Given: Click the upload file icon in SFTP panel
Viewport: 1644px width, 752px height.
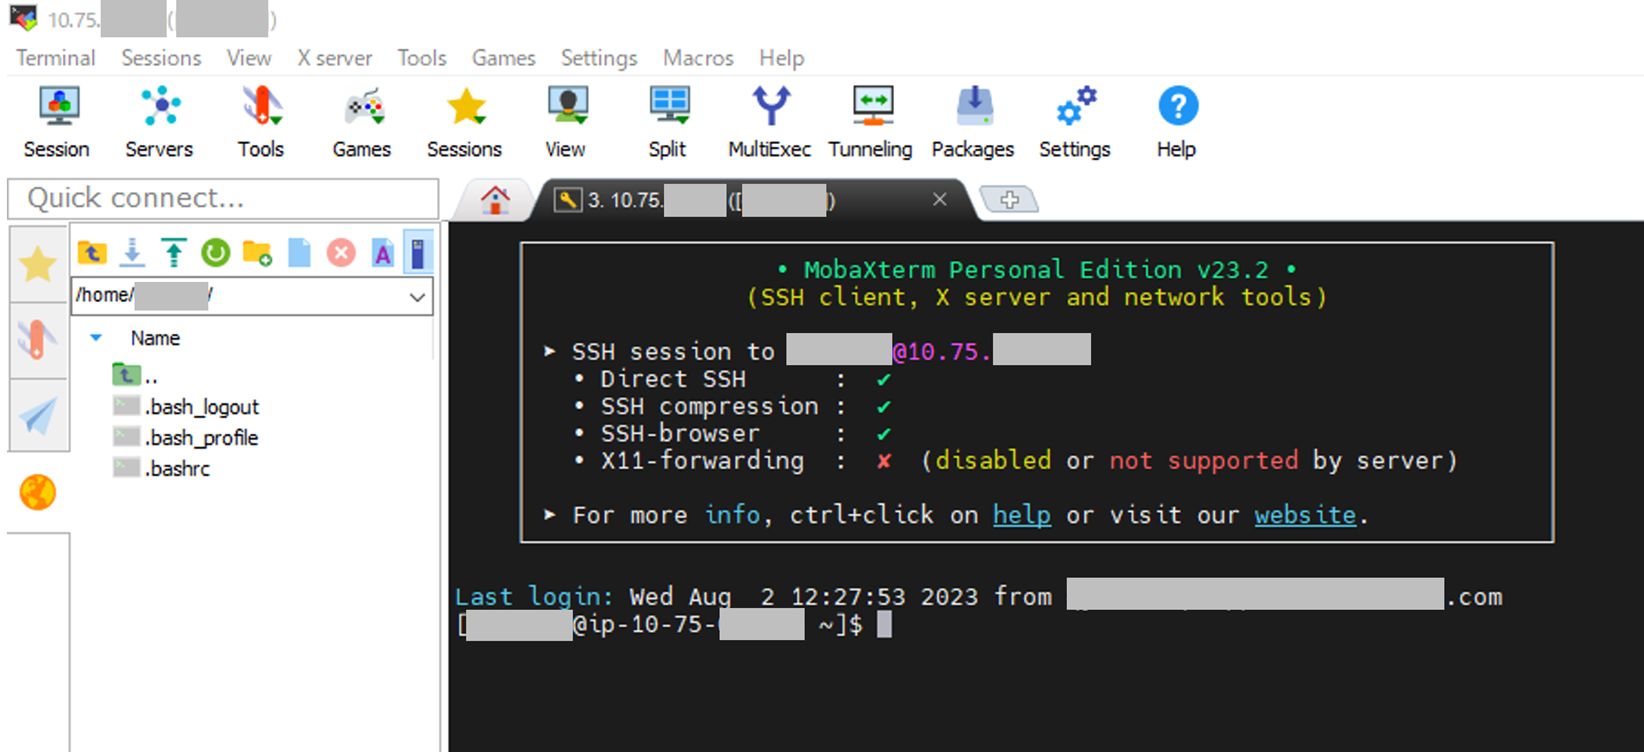Looking at the screenshot, I should (x=174, y=253).
